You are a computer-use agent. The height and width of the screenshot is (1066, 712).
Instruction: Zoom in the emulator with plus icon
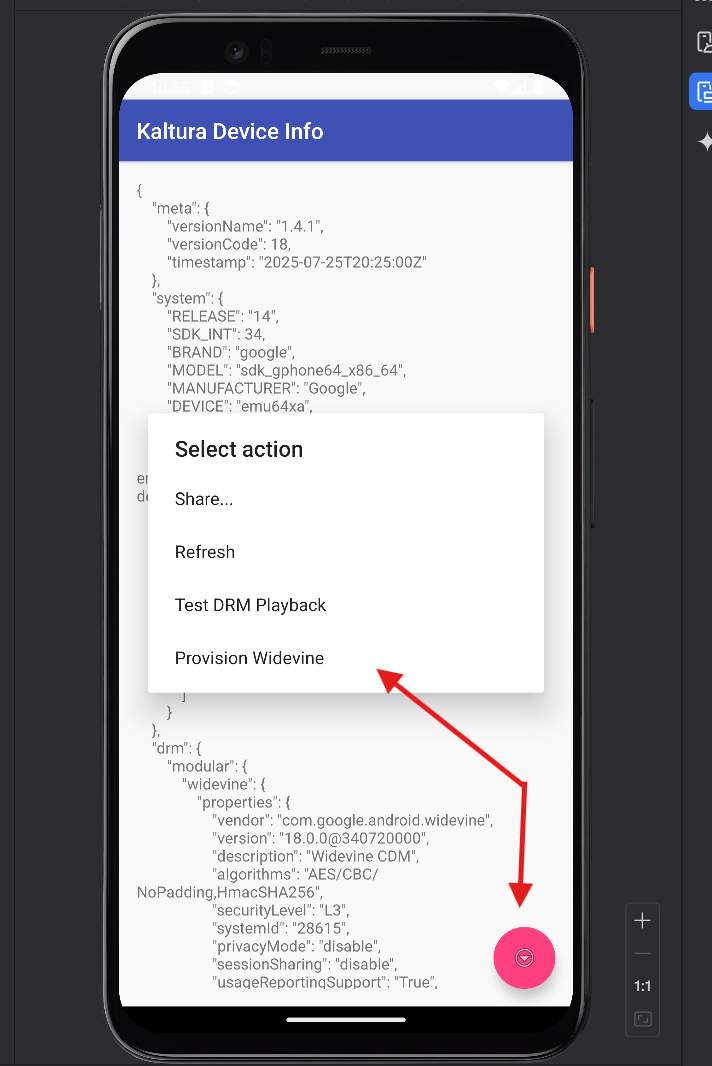click(643, 921)
